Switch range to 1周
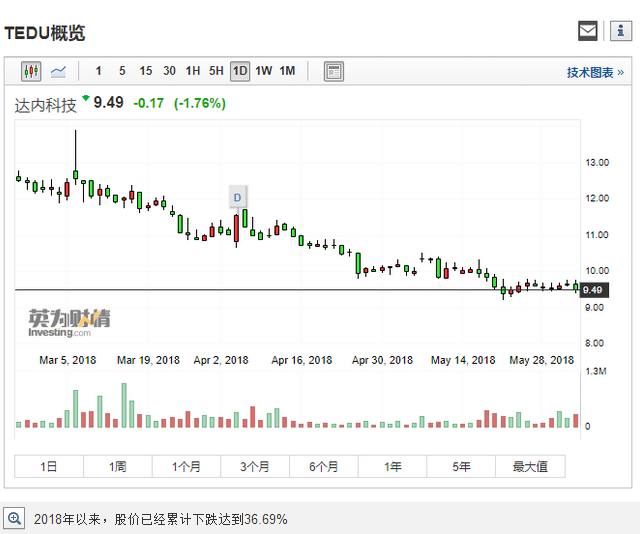The image size is (640, 534). tap(118, 466)
